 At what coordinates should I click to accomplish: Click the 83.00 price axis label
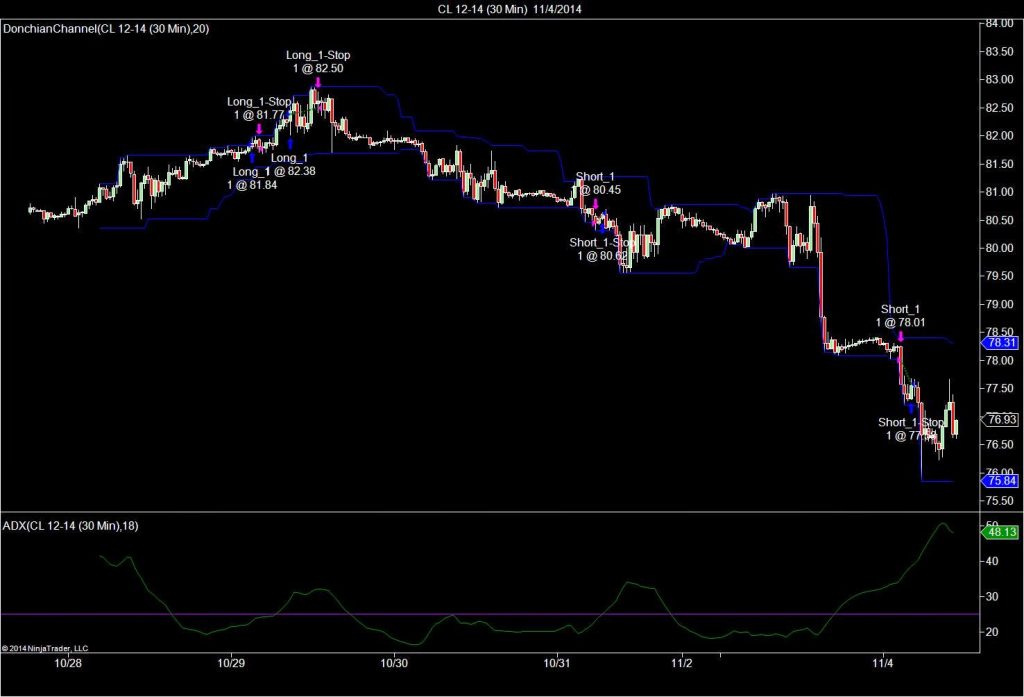pyautogui.click(x=1000, y=80)
